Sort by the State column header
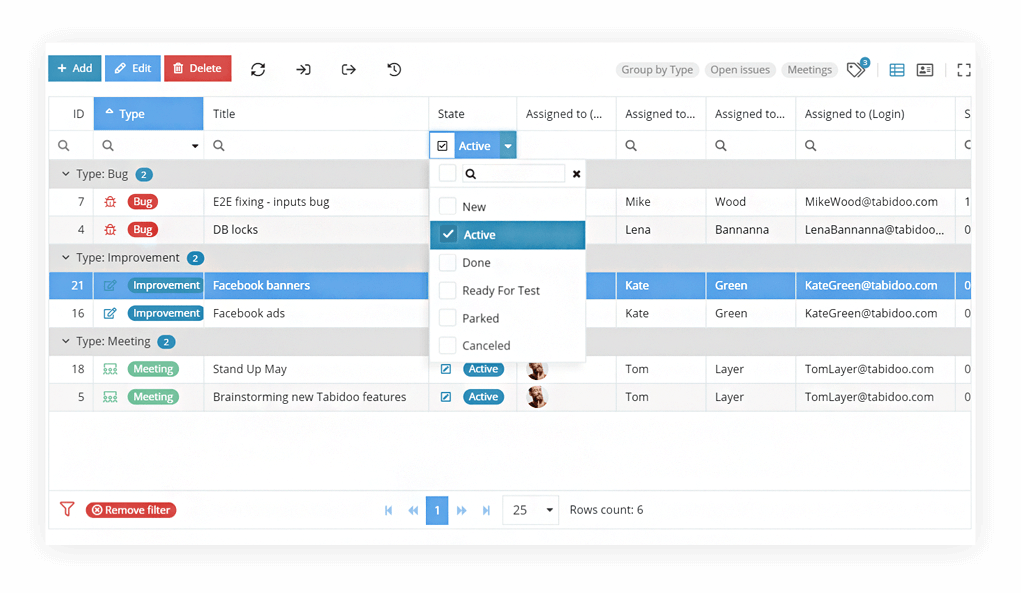The height and width of the screenshot is (593, 1021). point(473,114)
